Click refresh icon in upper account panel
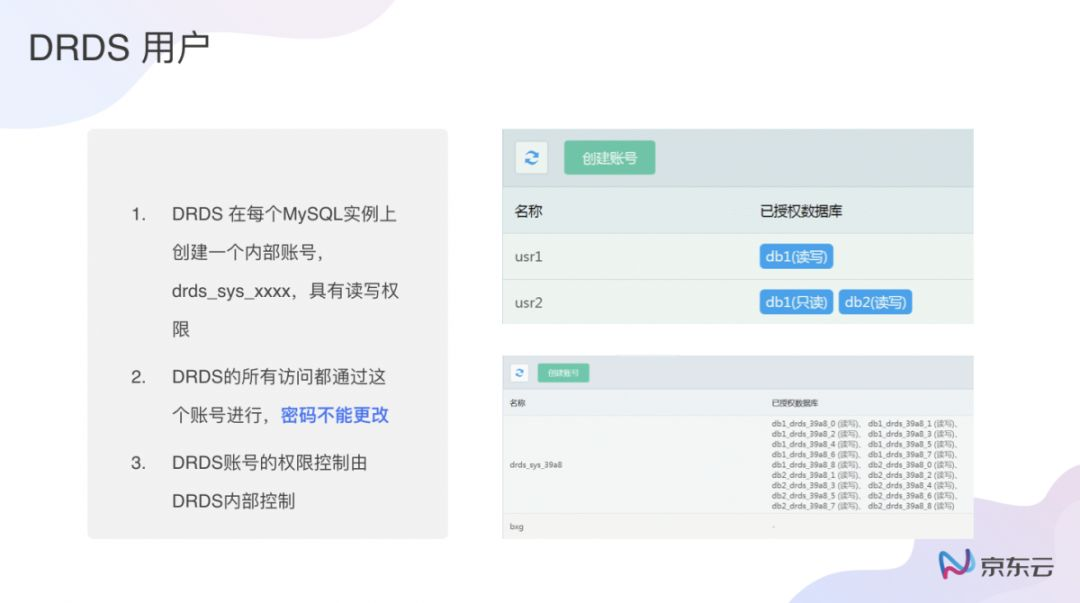This screenshot has width=1080, height=603. (x=531, y=158)
